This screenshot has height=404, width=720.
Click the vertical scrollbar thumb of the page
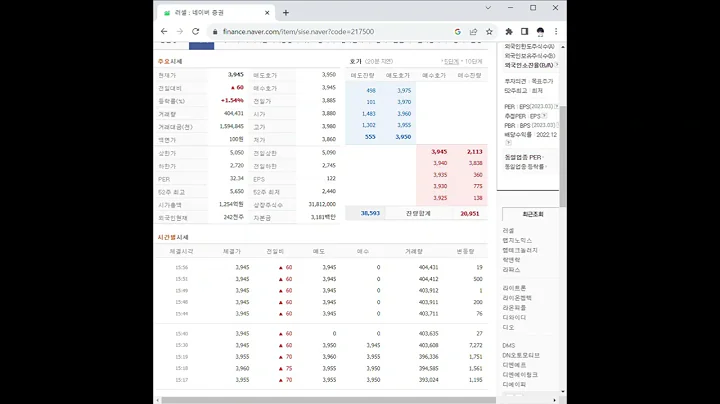click(563, 156)
